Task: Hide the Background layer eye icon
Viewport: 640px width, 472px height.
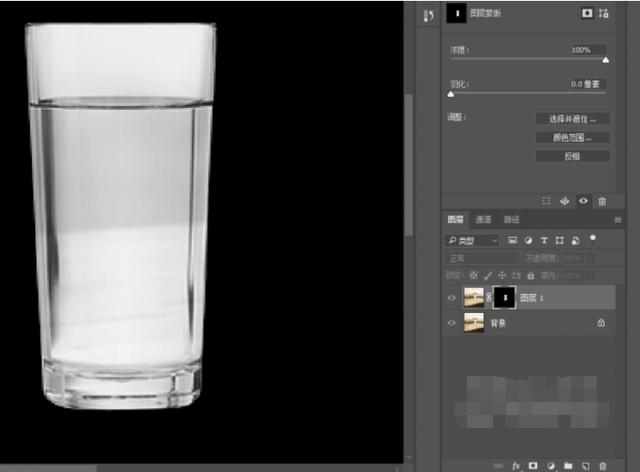Action: click(x=451, y=323)
